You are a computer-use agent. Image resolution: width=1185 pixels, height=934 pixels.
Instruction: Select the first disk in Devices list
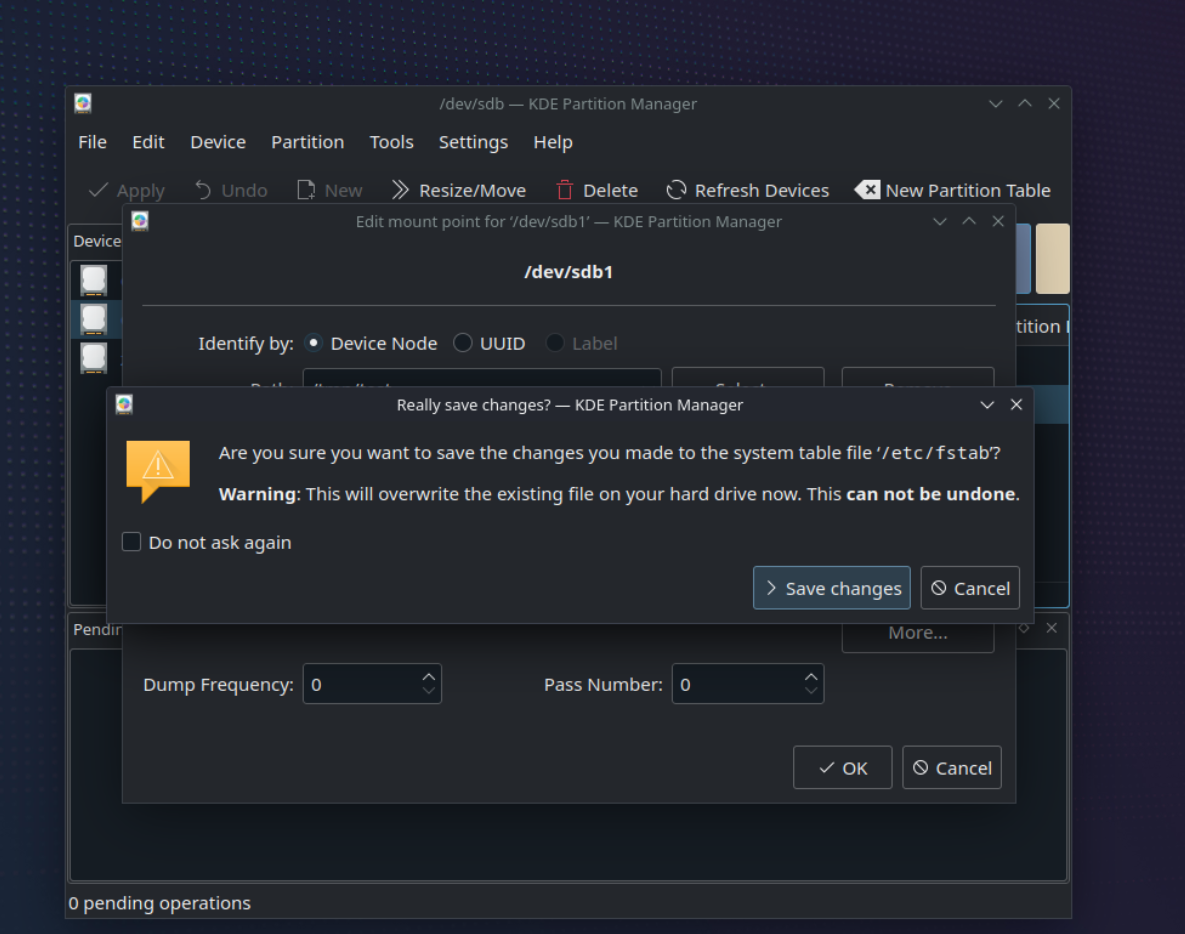point(94,280)
